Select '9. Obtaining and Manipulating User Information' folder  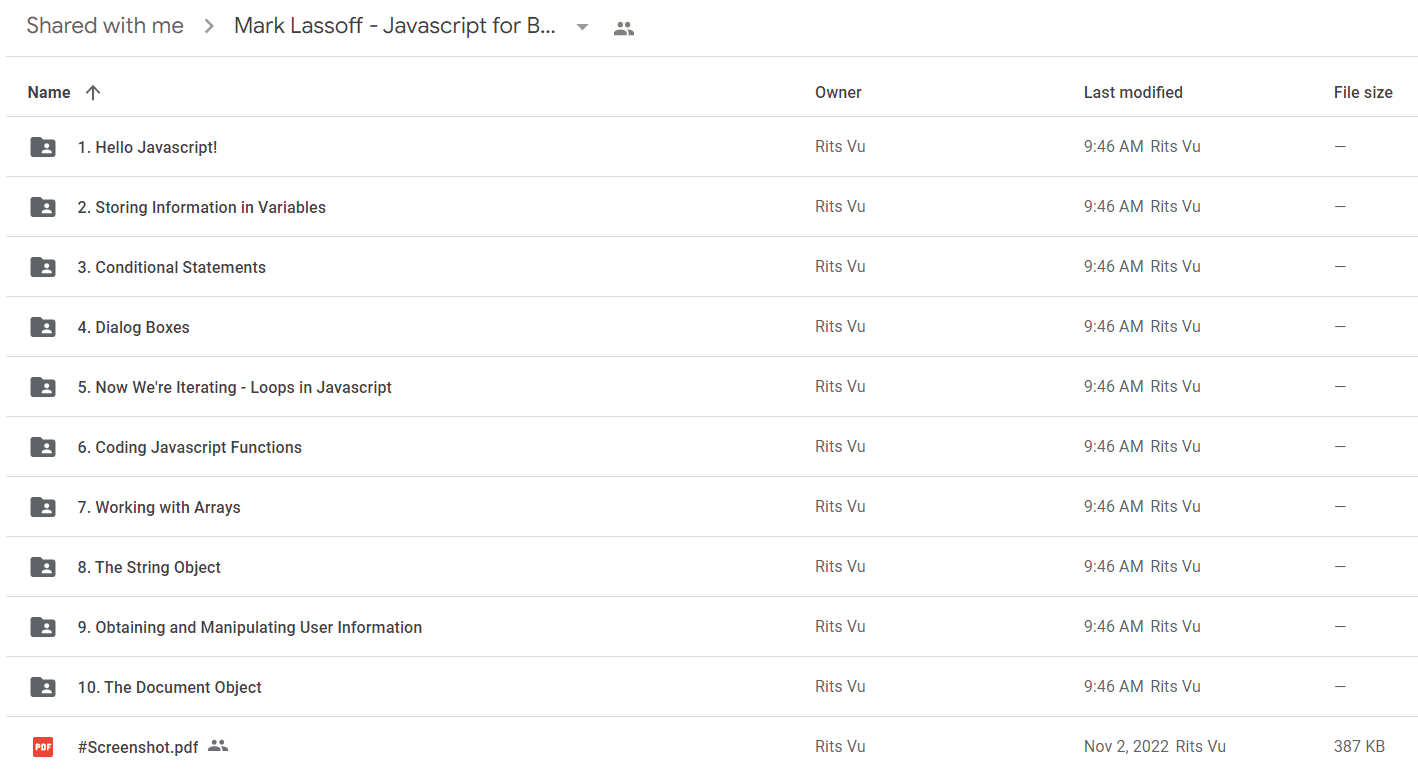(x=250, y=627)
